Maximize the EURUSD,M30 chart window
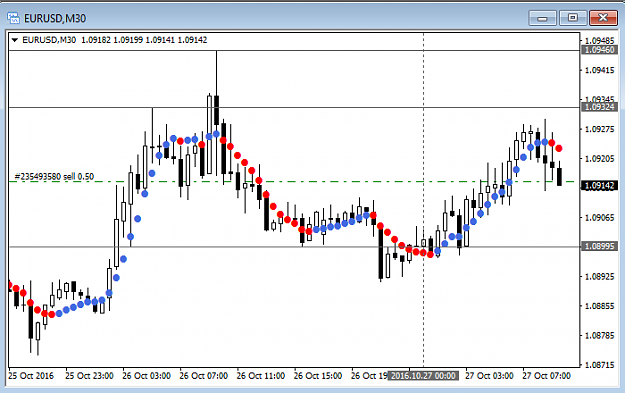Image resolution: width=625 pixels, height=393 pixels. [x=573, y=18]
